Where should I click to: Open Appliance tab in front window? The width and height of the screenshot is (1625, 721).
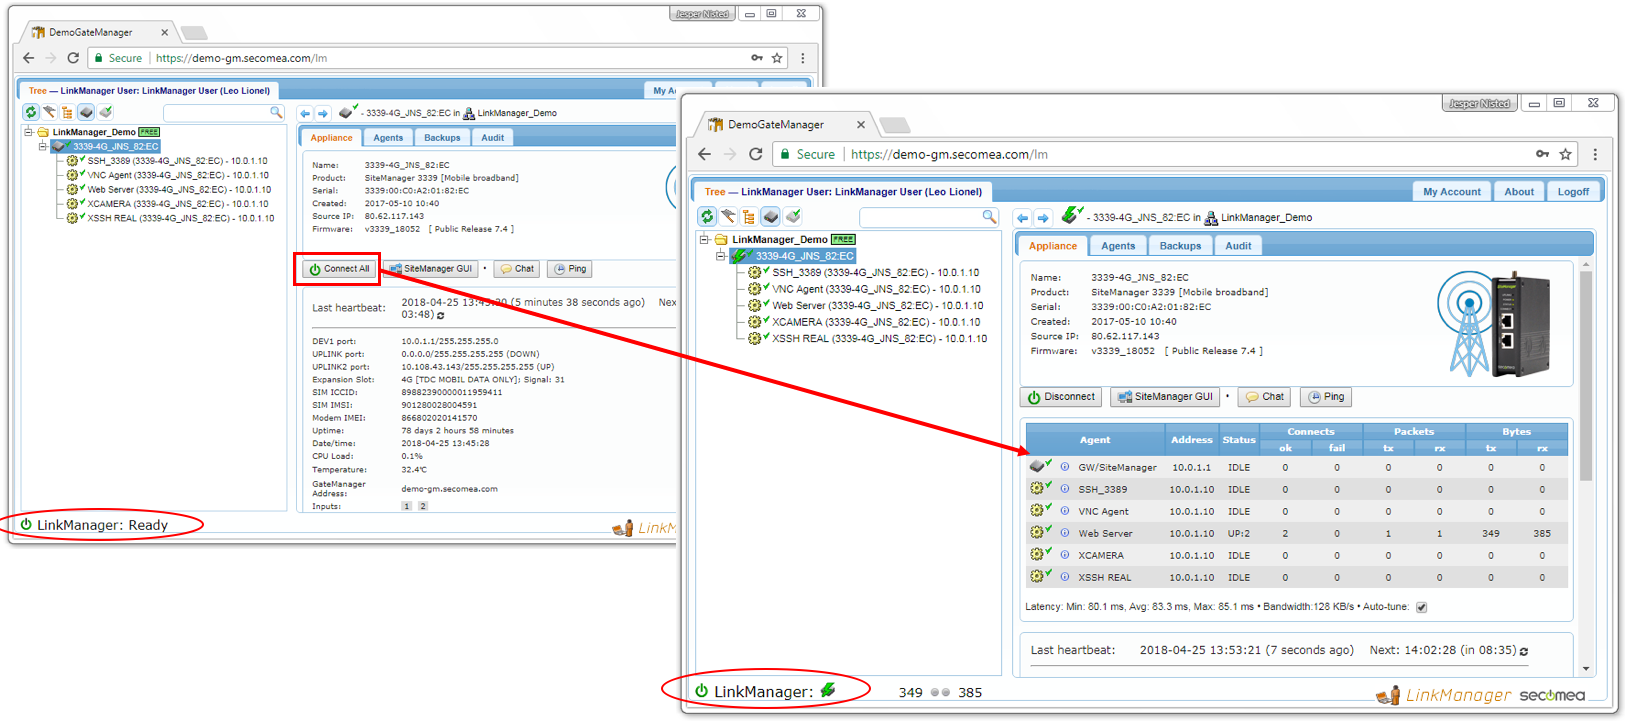pyautogui.click(x=1053, y=245)
